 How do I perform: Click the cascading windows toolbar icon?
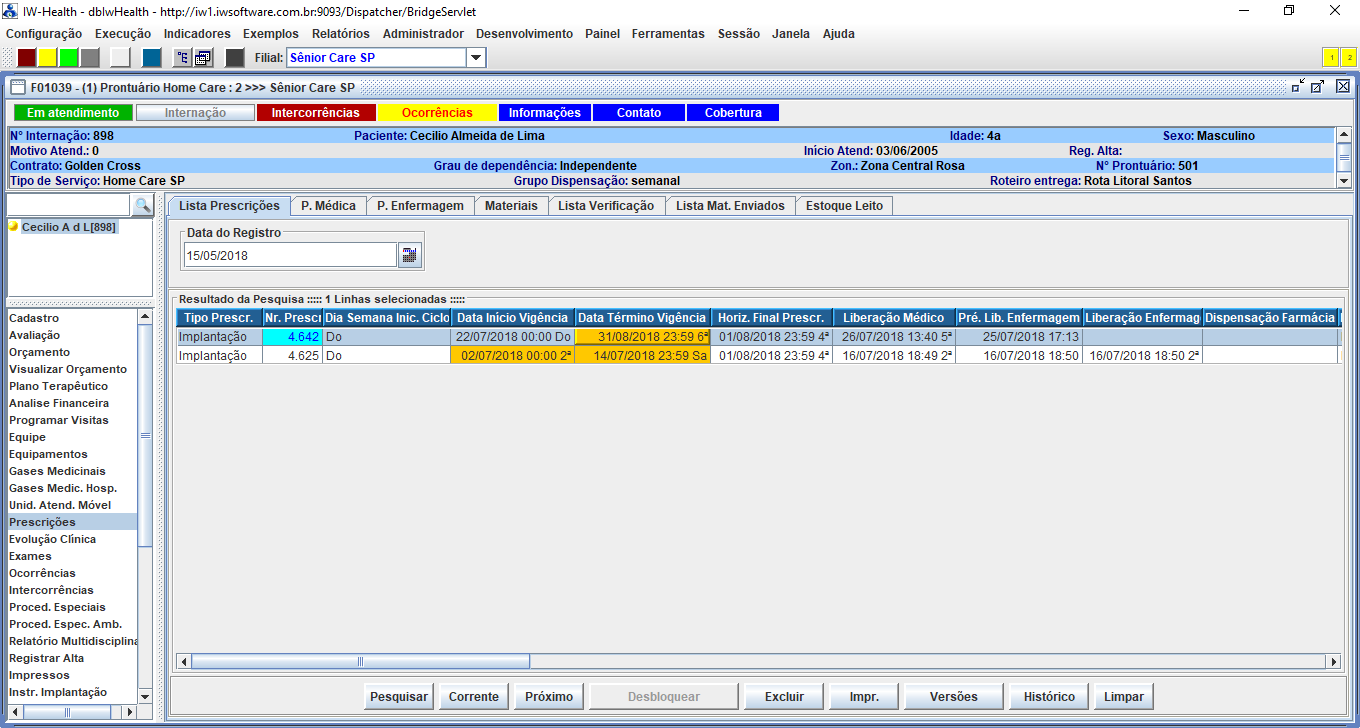(202, 58)
